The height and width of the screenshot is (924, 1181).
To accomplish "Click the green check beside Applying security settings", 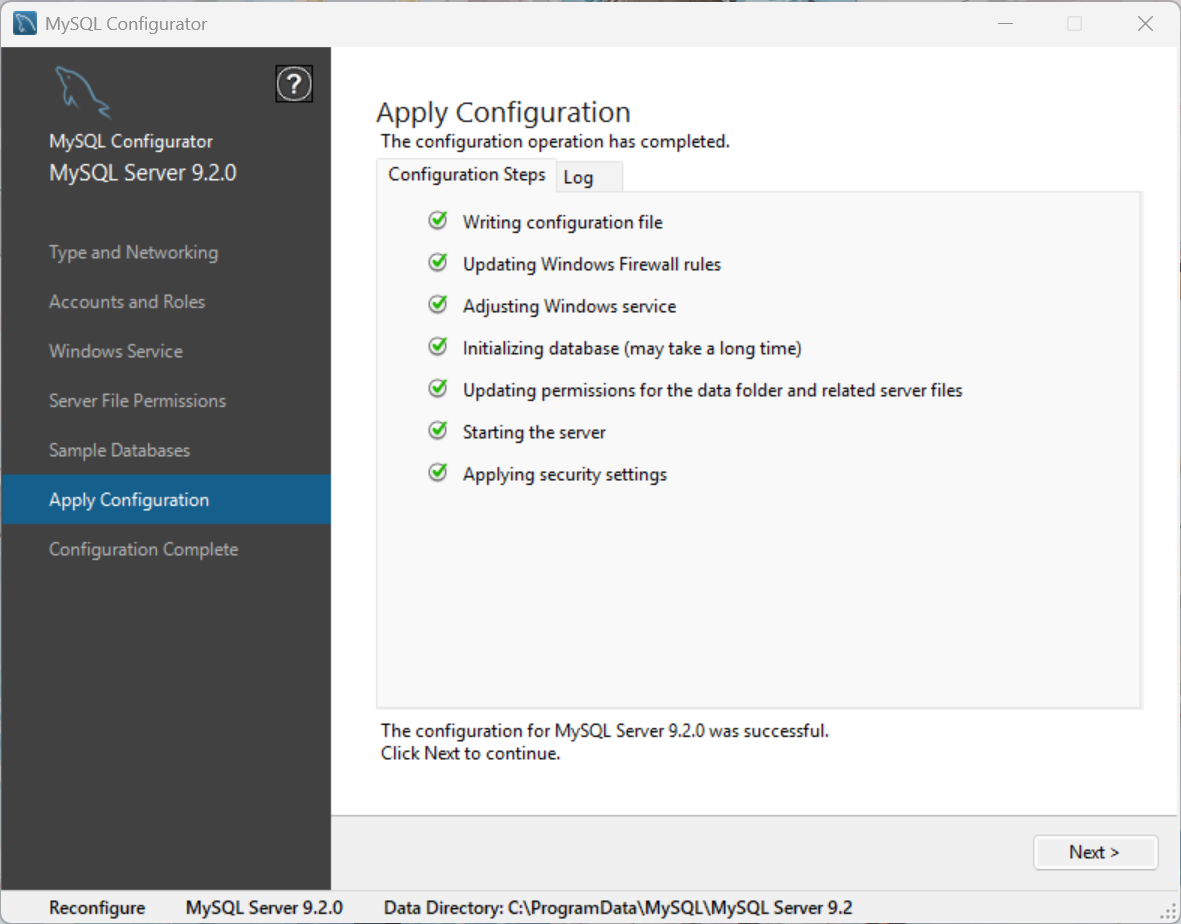I will tap(438, 473).
